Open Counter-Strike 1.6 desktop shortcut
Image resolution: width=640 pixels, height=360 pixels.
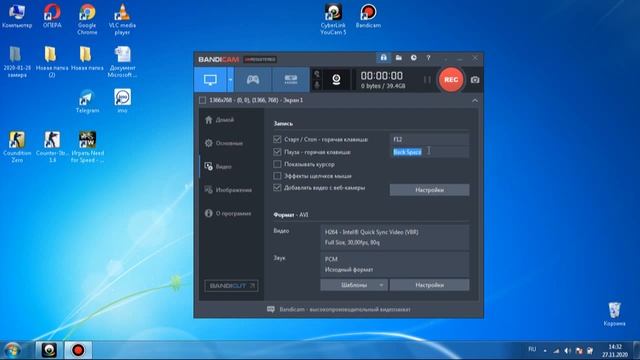(x=52, y=147)
